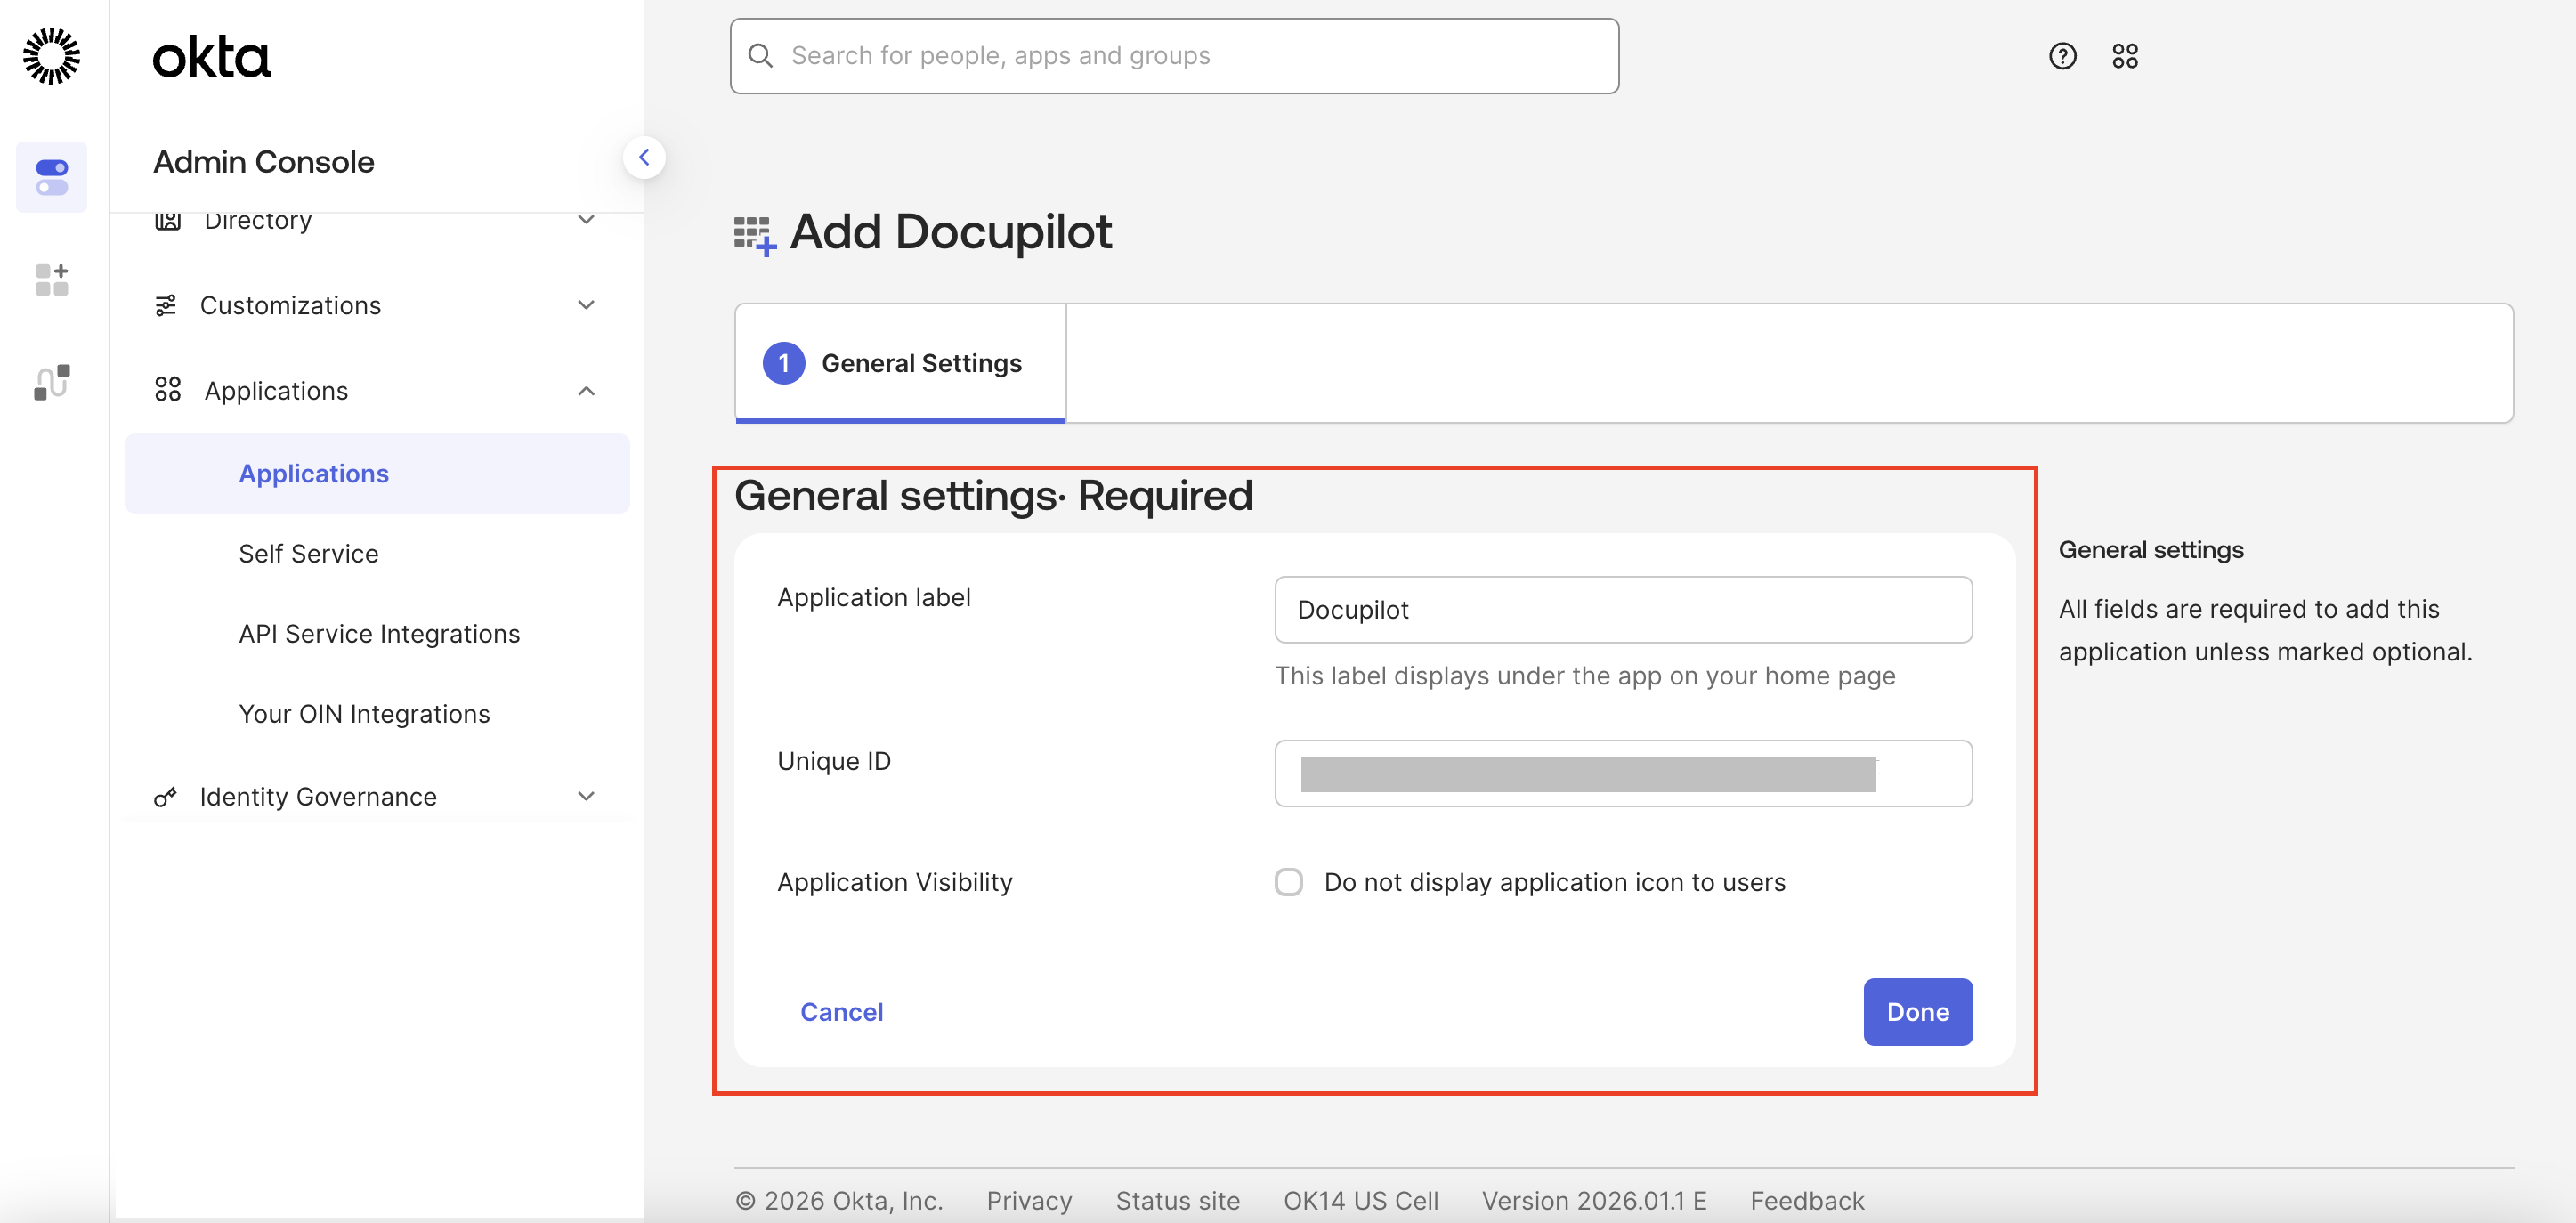Open the Status site footer link

pos(1177,1200)
